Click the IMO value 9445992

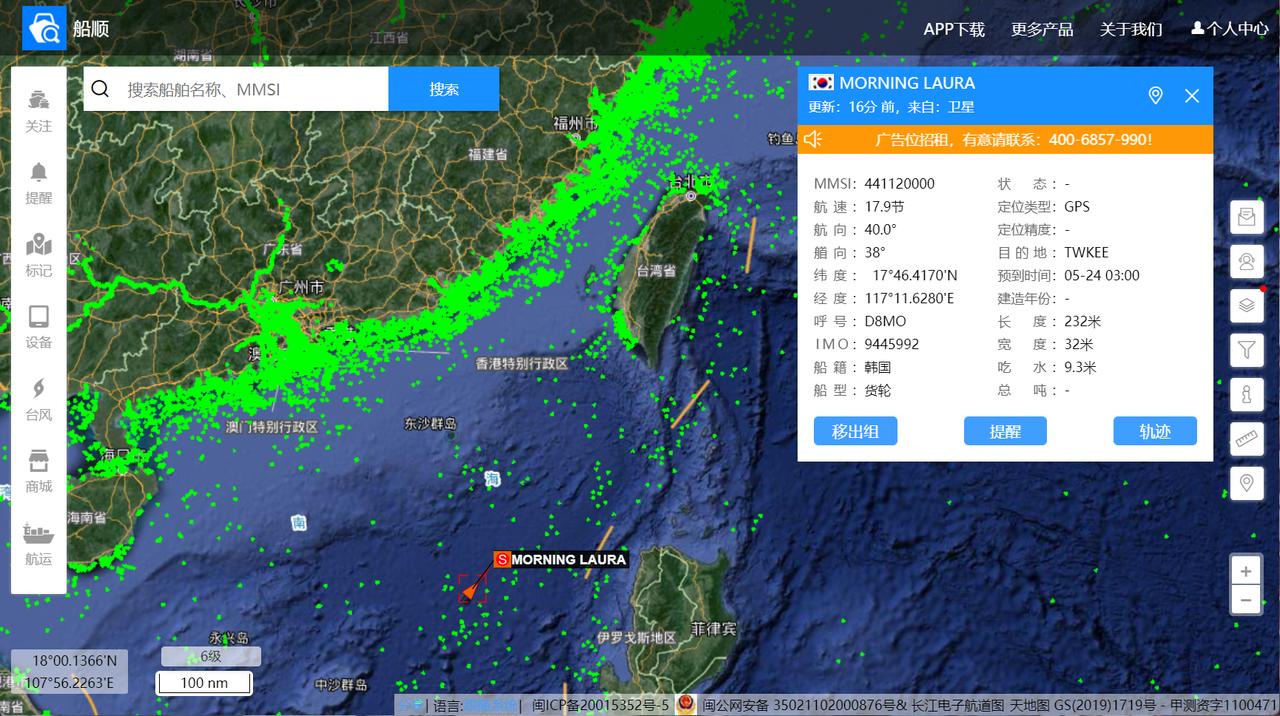(892, 344)
